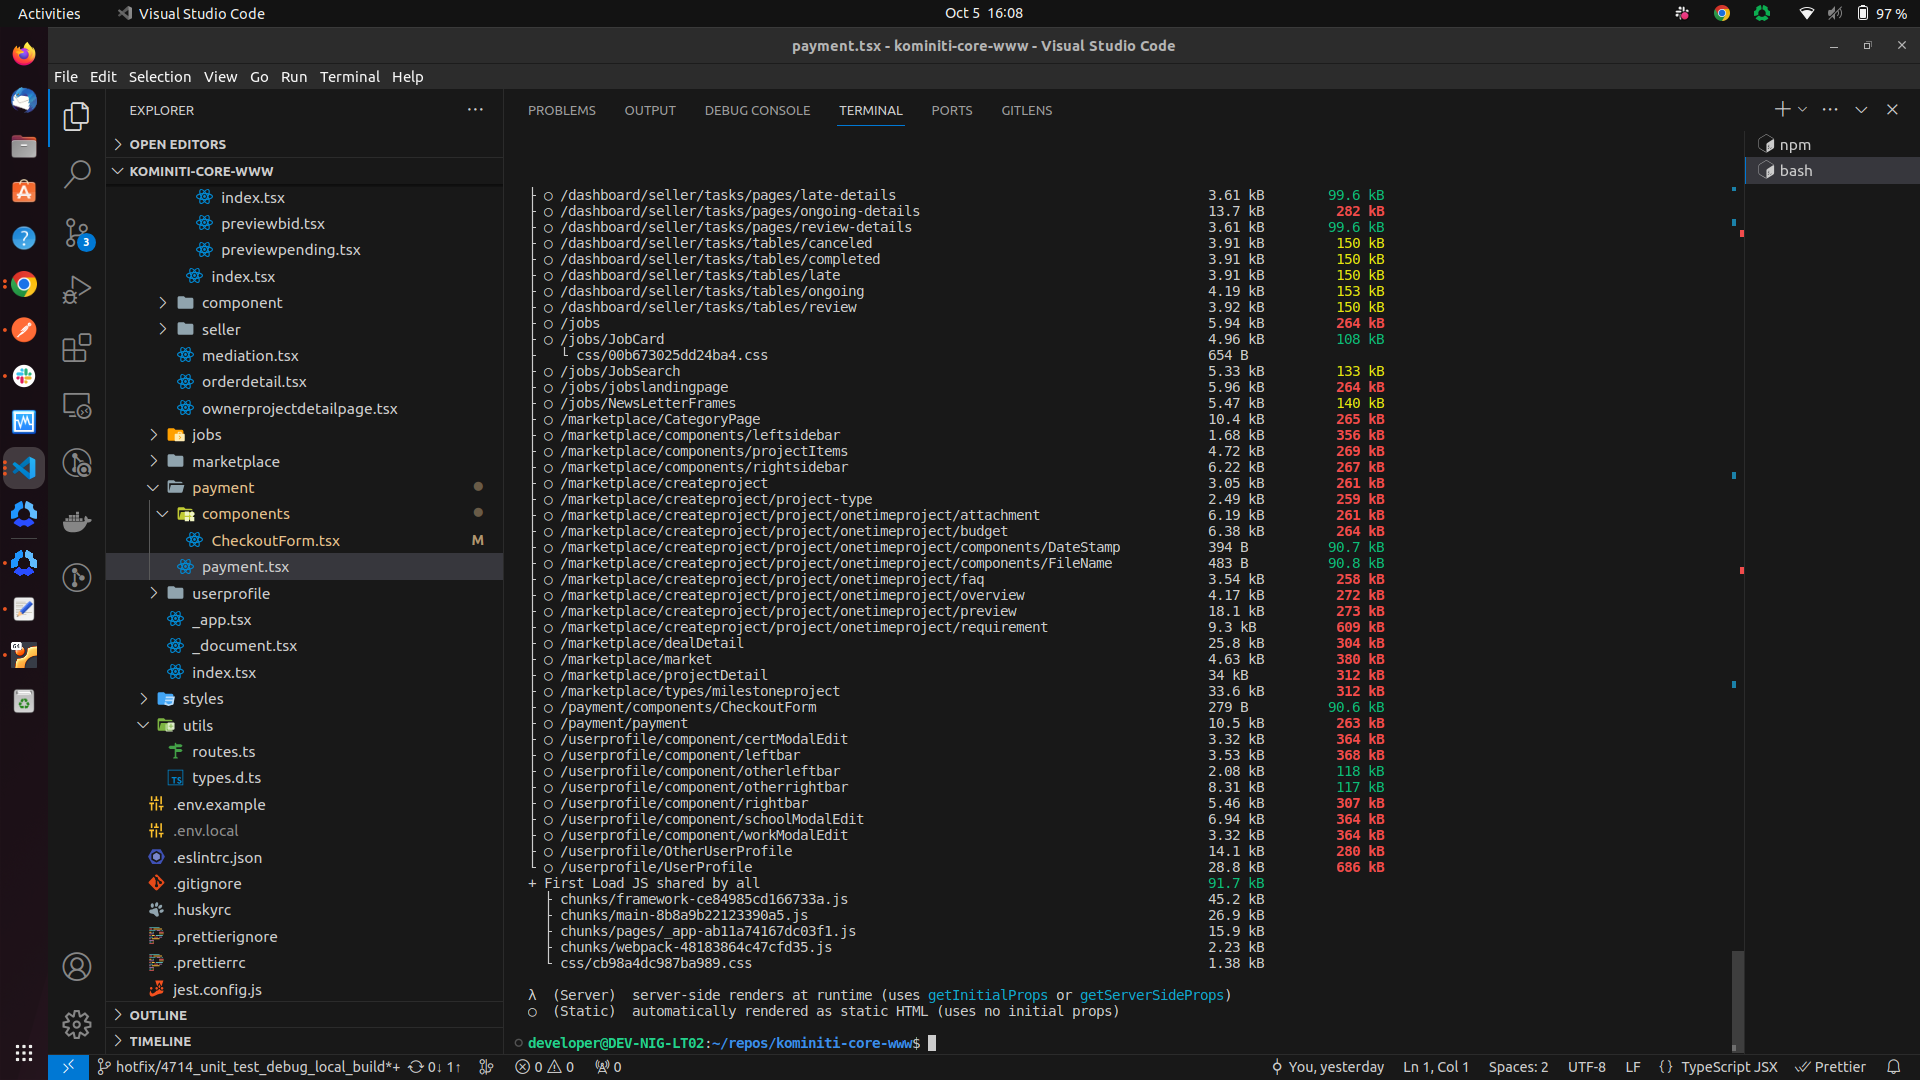This screenshot has width=1920, height=1080.
Task: Click the getServerSideProps link in terminal
Action: (x=1151, y=995)
